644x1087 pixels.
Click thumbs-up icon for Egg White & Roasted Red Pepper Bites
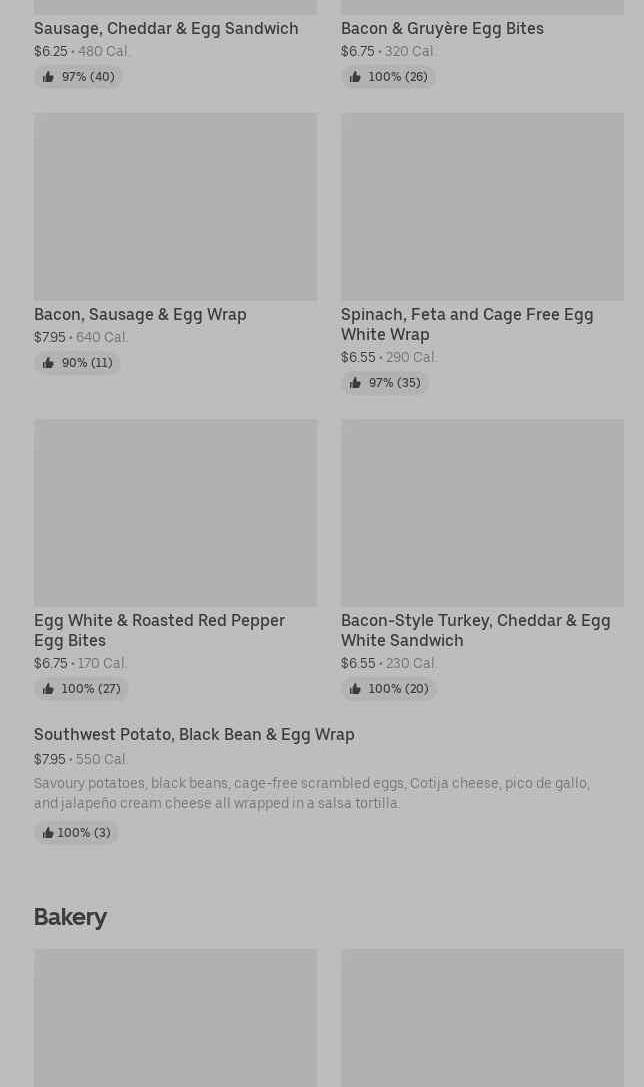(48, 689)
